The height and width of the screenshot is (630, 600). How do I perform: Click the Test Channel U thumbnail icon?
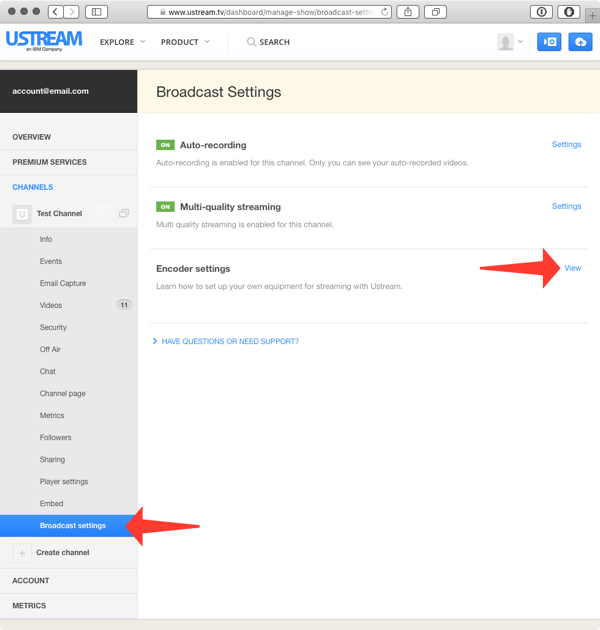(22, 214)
